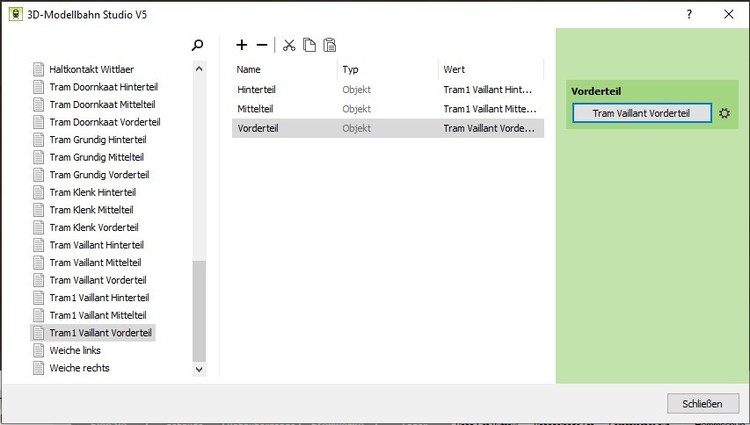
Task: Click document icon of Weiche links
Action: (x=39, y=350)
